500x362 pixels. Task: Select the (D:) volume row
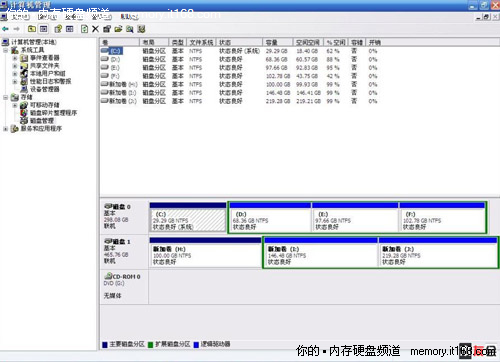(x=239, y=59)
